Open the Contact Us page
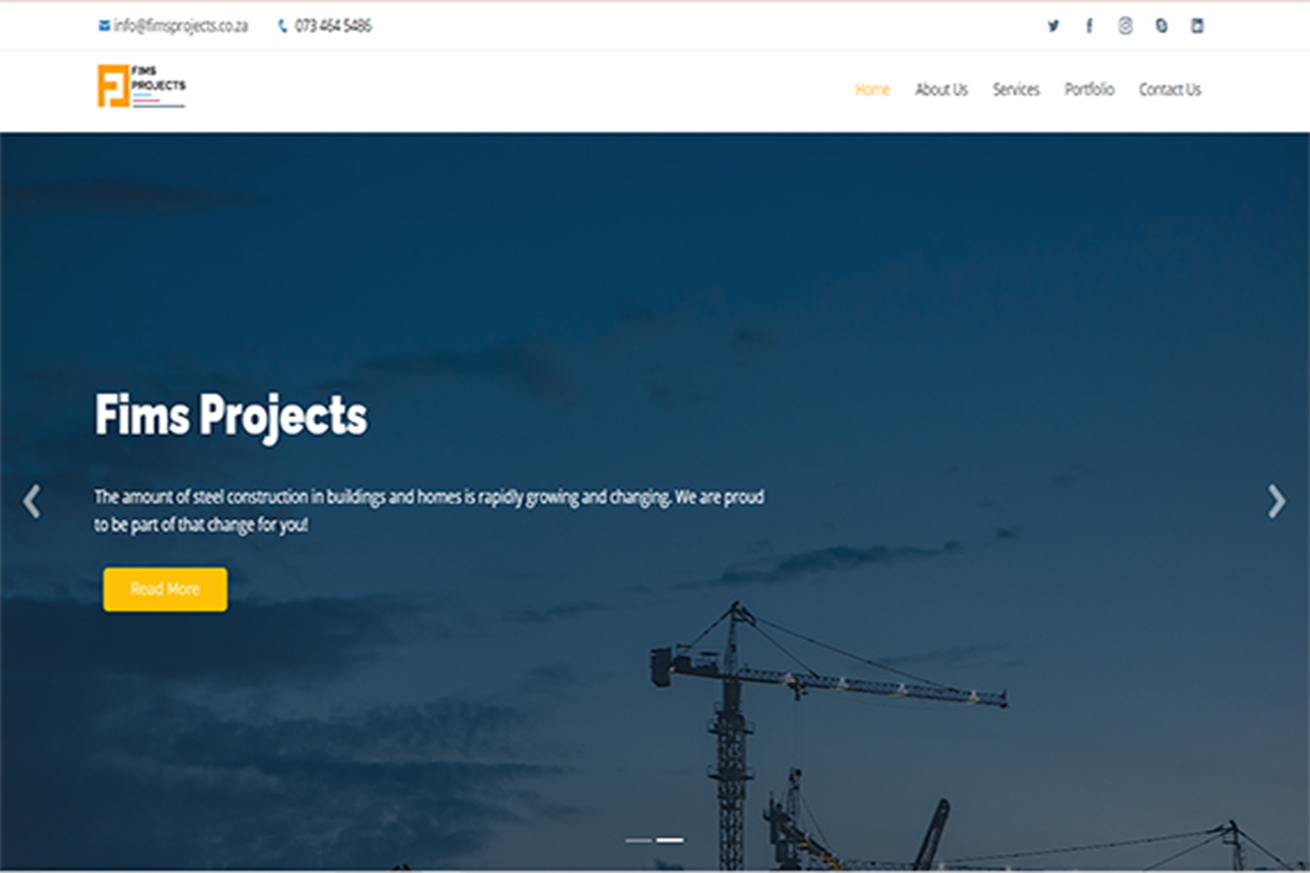1310x873 pixels. point(1170,90)
